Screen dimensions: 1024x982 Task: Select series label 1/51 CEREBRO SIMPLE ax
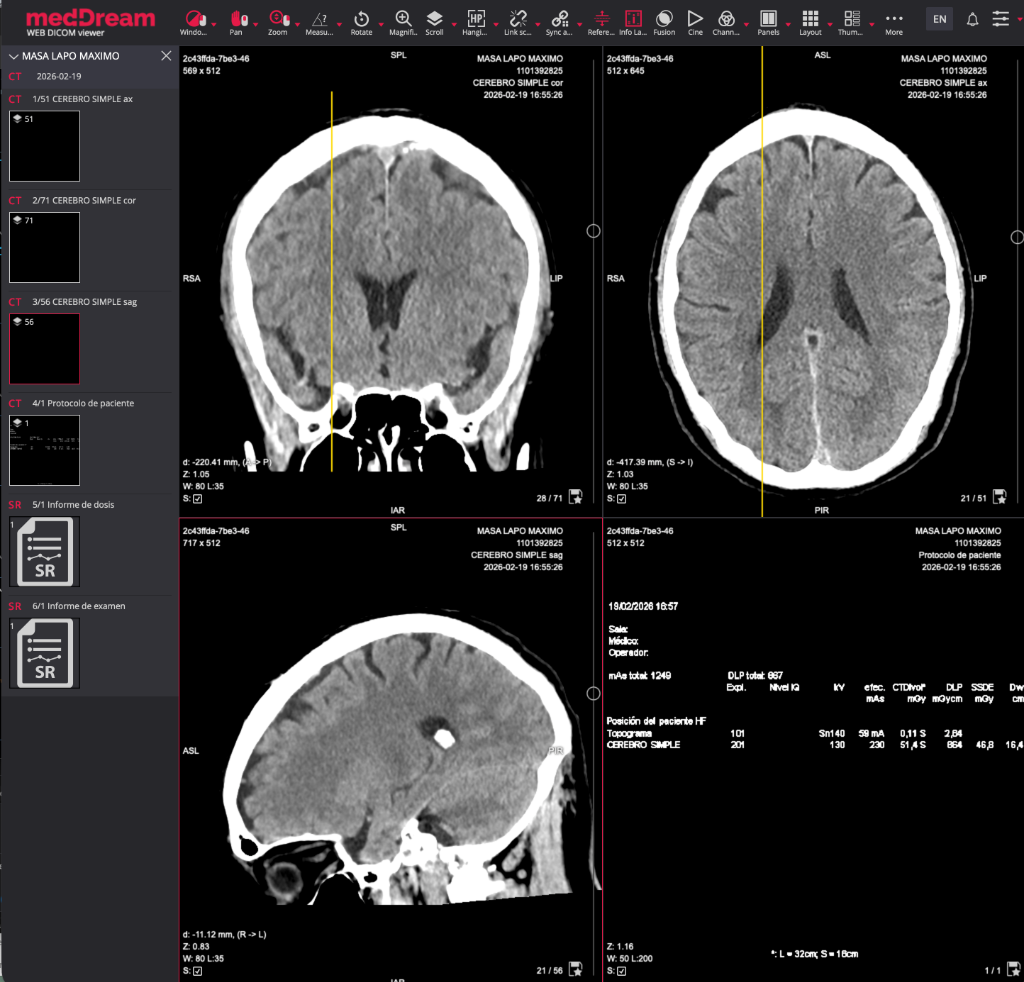coord(82,99)
